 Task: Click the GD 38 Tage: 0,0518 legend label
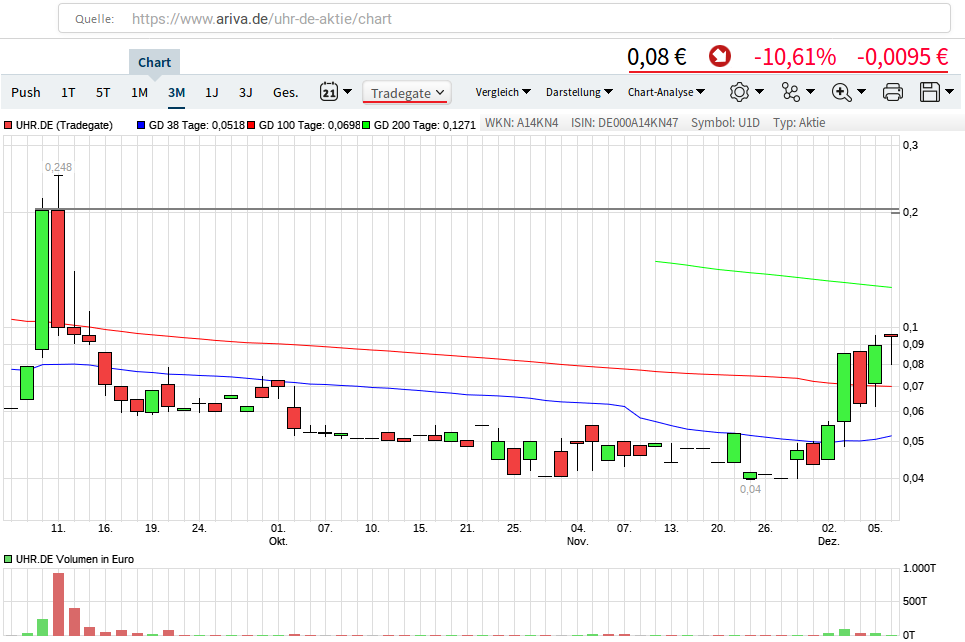pyautogui.click(x=197, y=125)
